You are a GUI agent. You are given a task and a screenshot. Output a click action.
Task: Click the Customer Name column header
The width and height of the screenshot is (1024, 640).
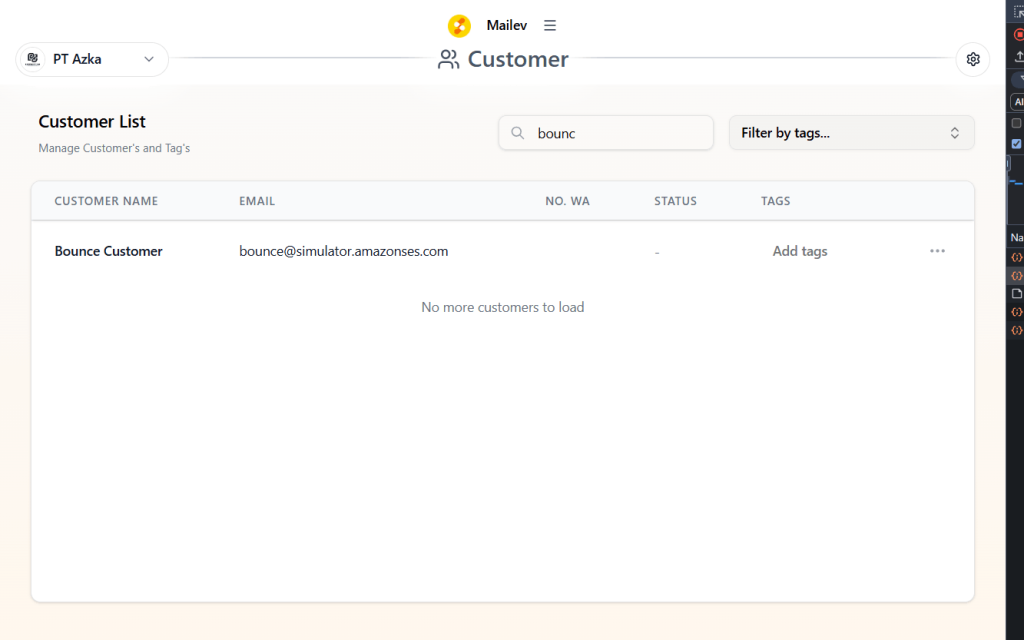coord(106,201)
